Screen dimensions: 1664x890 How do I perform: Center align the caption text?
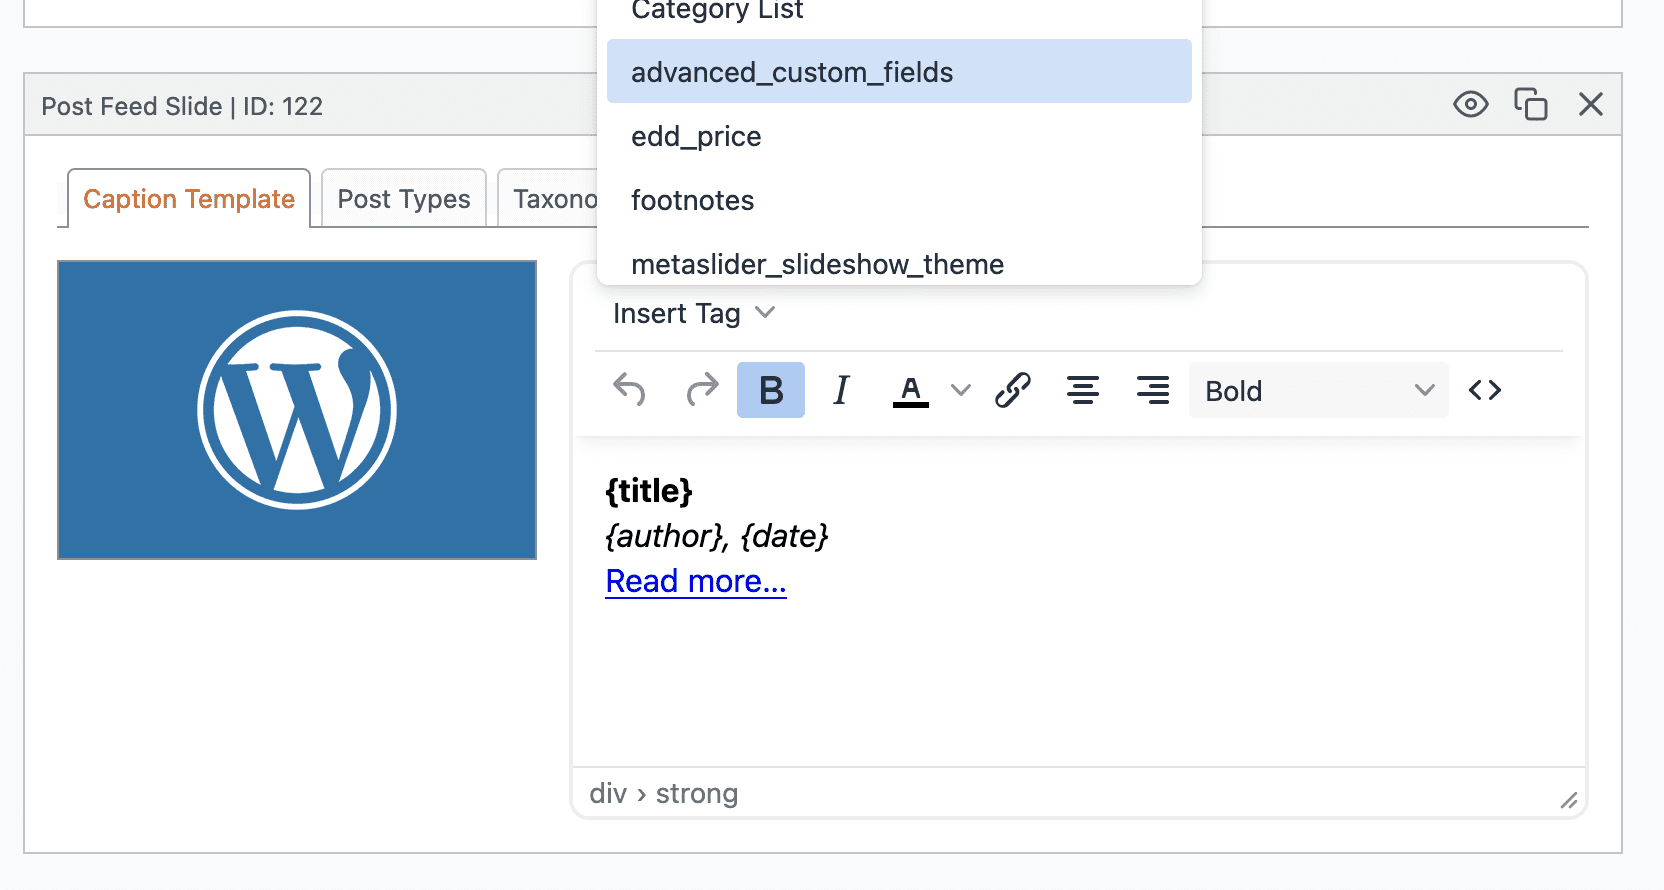point(1082,390)
